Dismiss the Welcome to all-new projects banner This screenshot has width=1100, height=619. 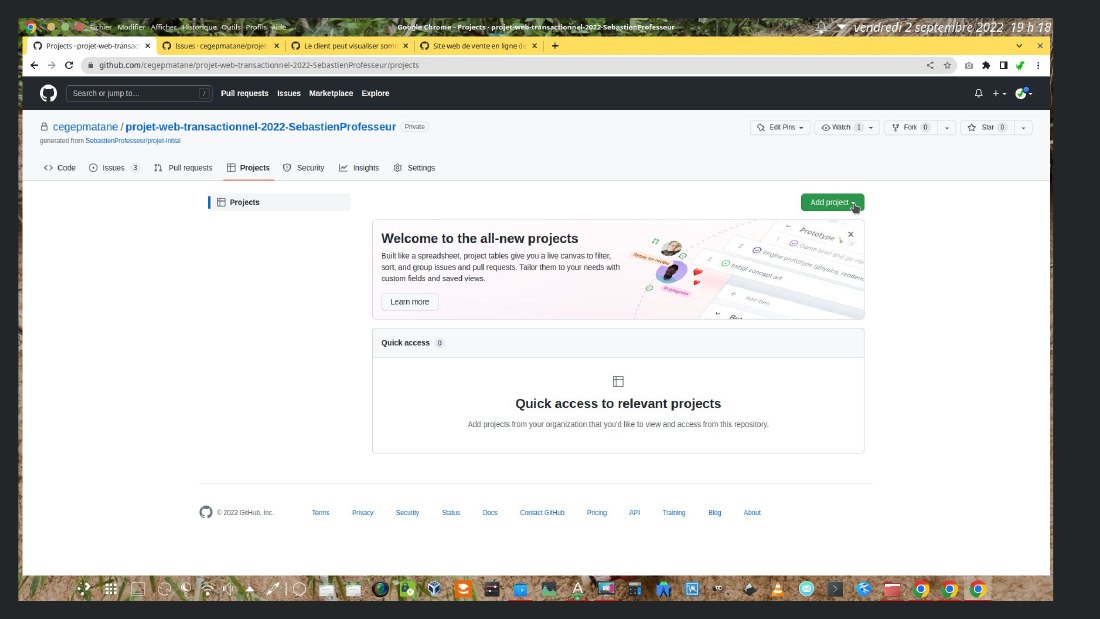[851, 234]
